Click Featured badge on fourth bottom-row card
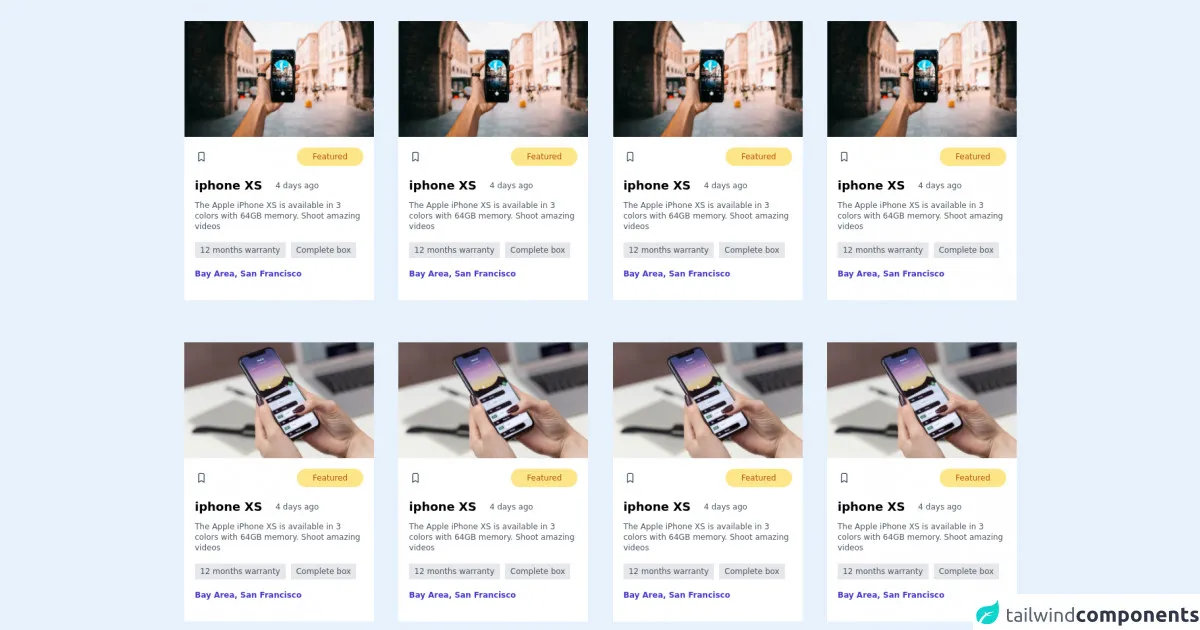 point(972,478)
